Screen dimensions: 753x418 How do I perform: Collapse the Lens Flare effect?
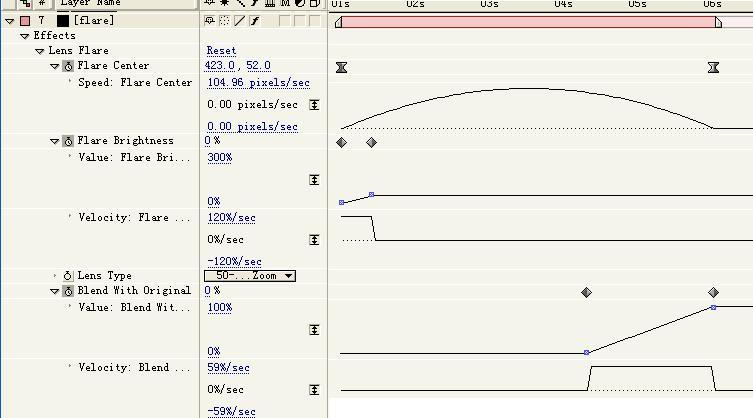click(x=39, y=51)
